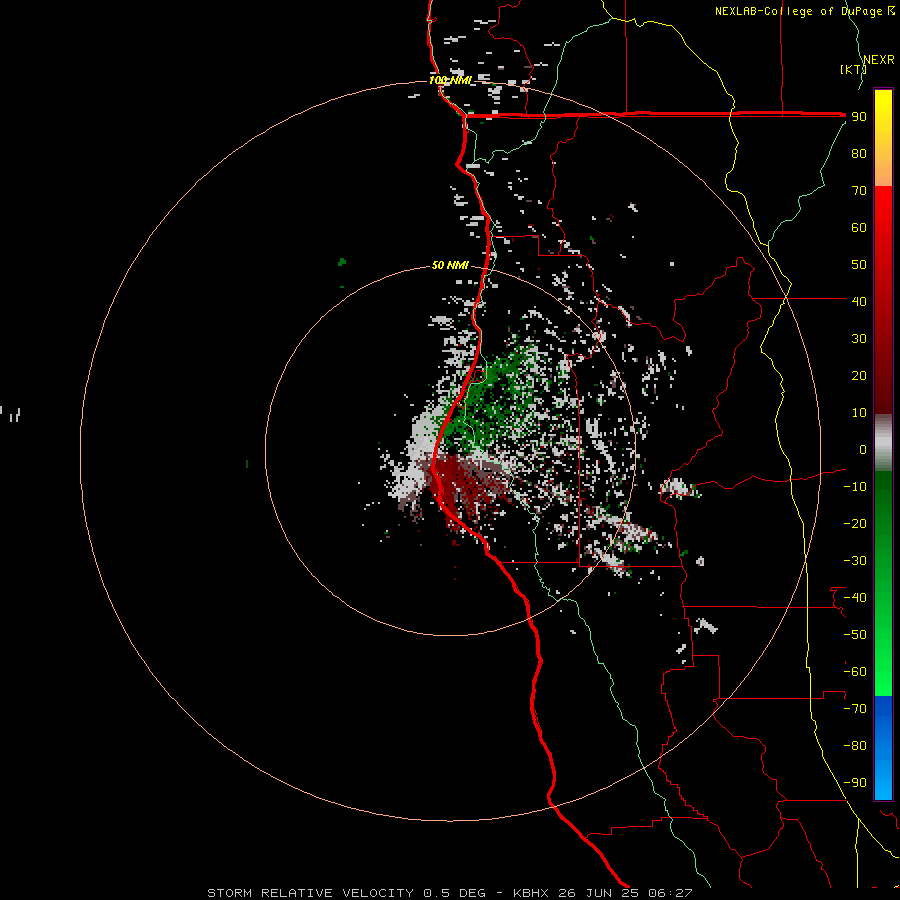Click the 50 value on velocity scale
The height and width of the screenshot is (900, 900).
tap(859, 265)
